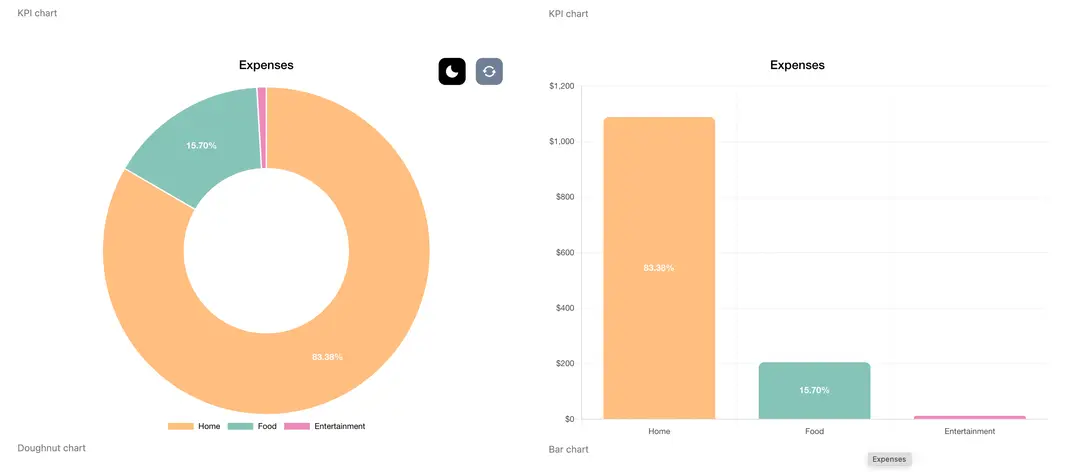Click the thin pink Entertainment doughnut slice

(262, 94)
